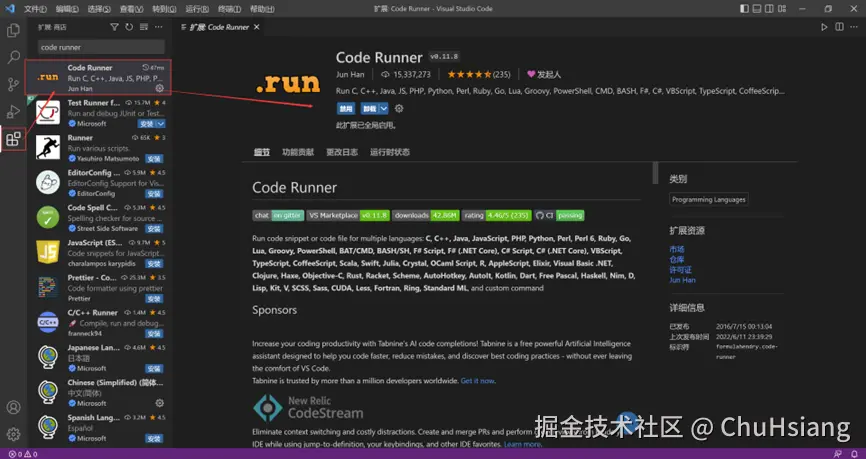Toggle secondary side bar layout button
This screenshot has height=459, width=866.
pyautogui.click(x=769, y=9)
